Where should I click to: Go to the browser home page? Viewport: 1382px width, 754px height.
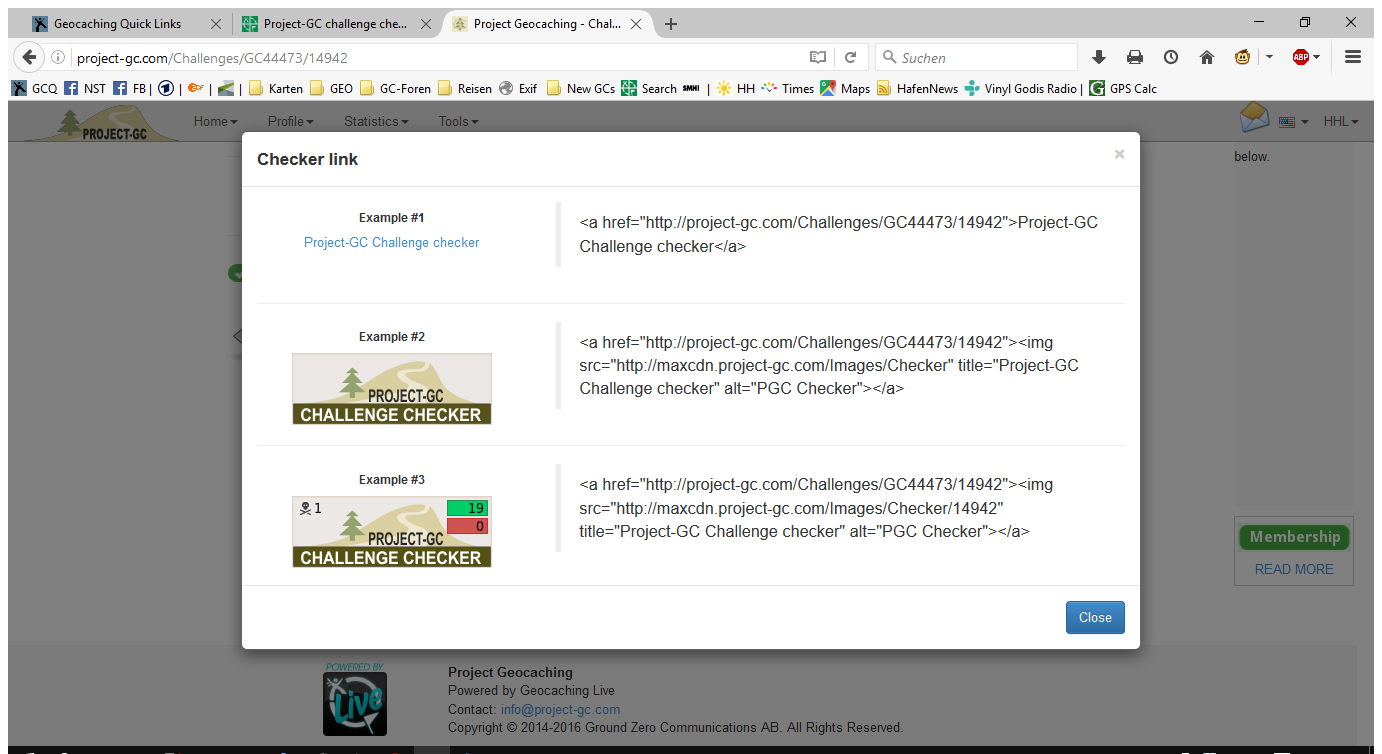[1207, 58]
